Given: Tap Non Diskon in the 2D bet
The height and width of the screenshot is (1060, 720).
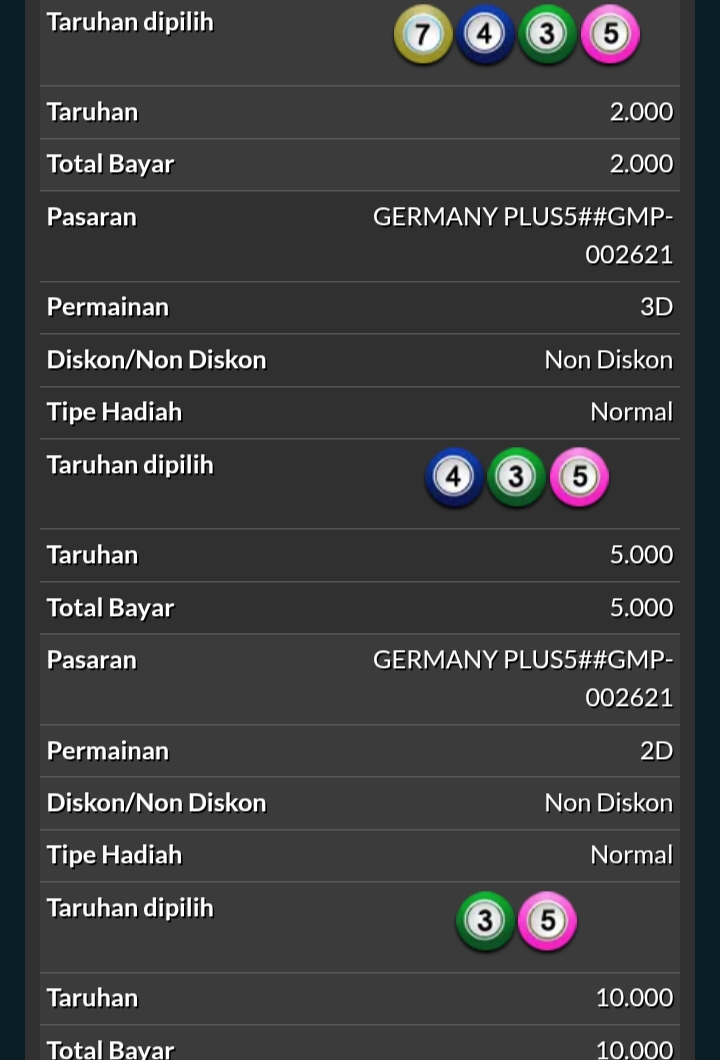Looking at the screenshot, I should pyautogui.click(x=608, y=803).
